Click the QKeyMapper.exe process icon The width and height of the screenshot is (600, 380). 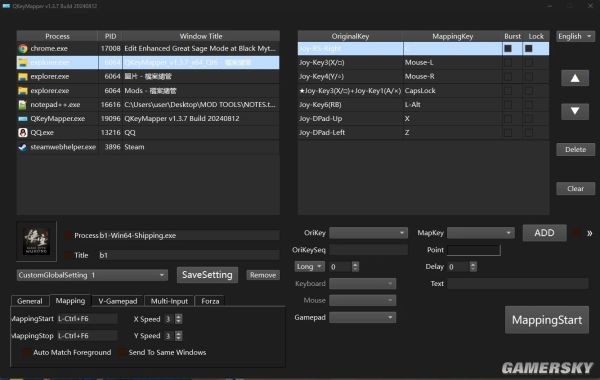click(x=23, y=119)
